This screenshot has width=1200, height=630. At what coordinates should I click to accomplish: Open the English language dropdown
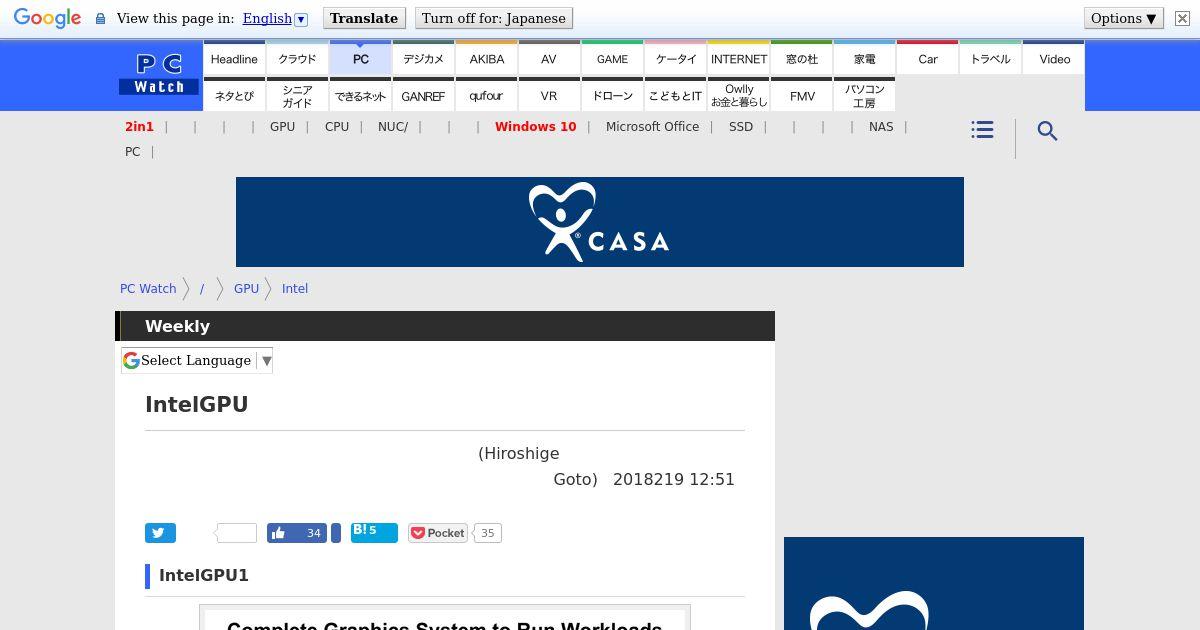275,18
